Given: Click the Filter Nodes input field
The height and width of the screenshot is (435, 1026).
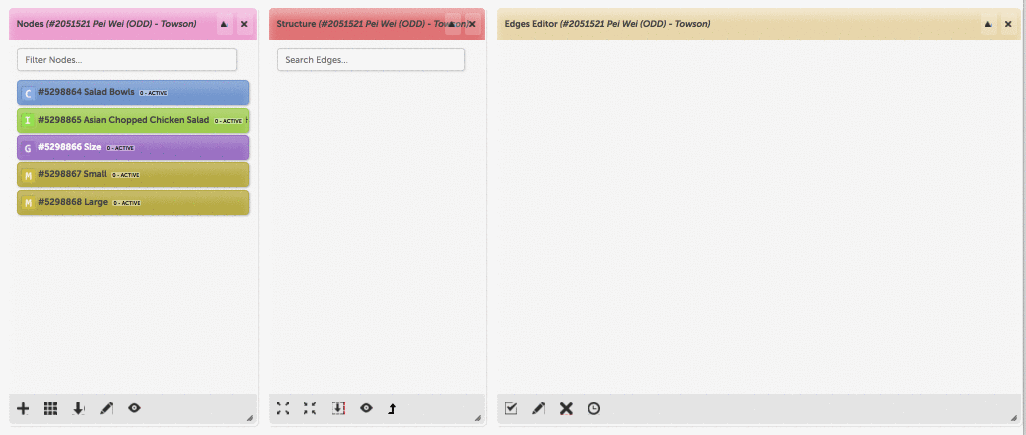Looking at the screenshot, I should coord(127,60).
